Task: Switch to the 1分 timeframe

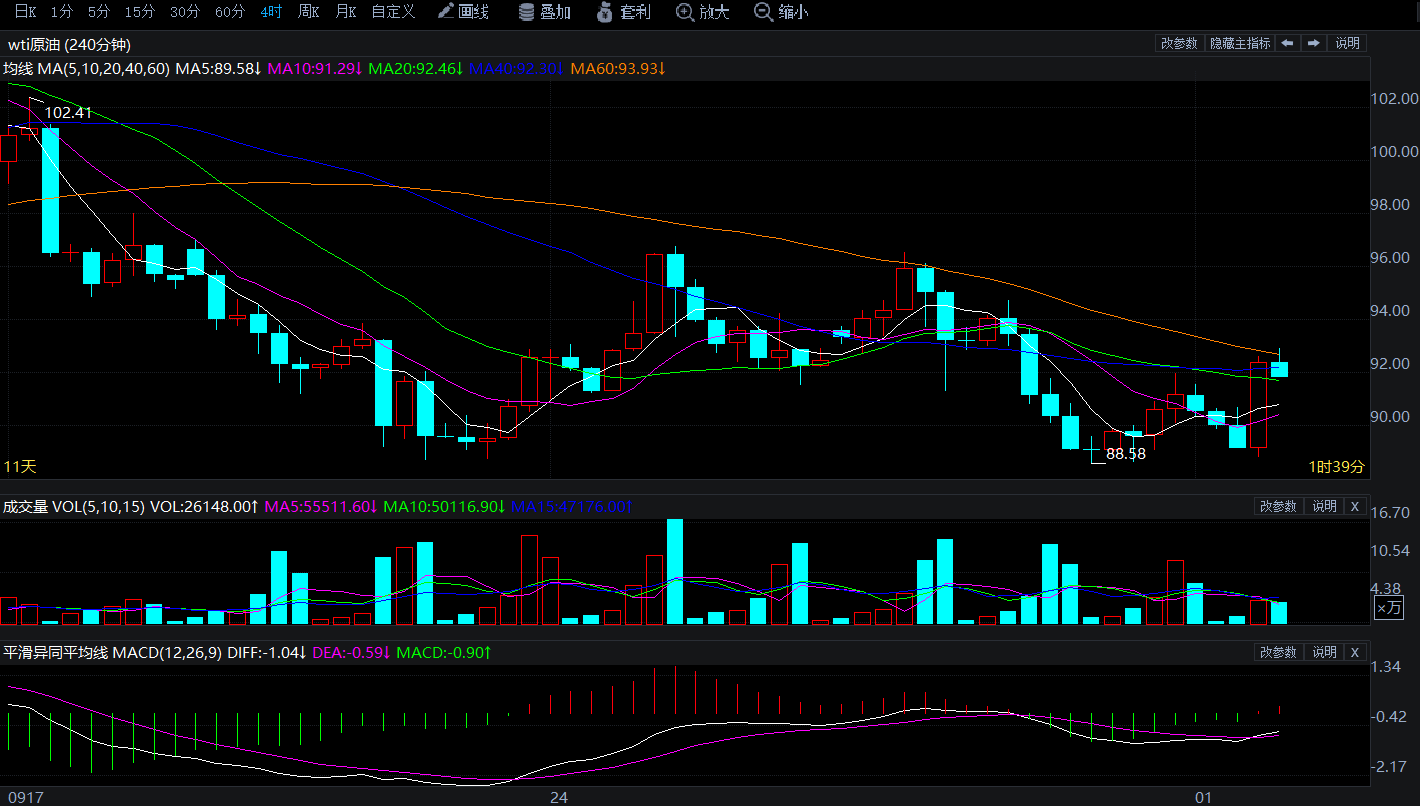Action: [x=61, y=12]
